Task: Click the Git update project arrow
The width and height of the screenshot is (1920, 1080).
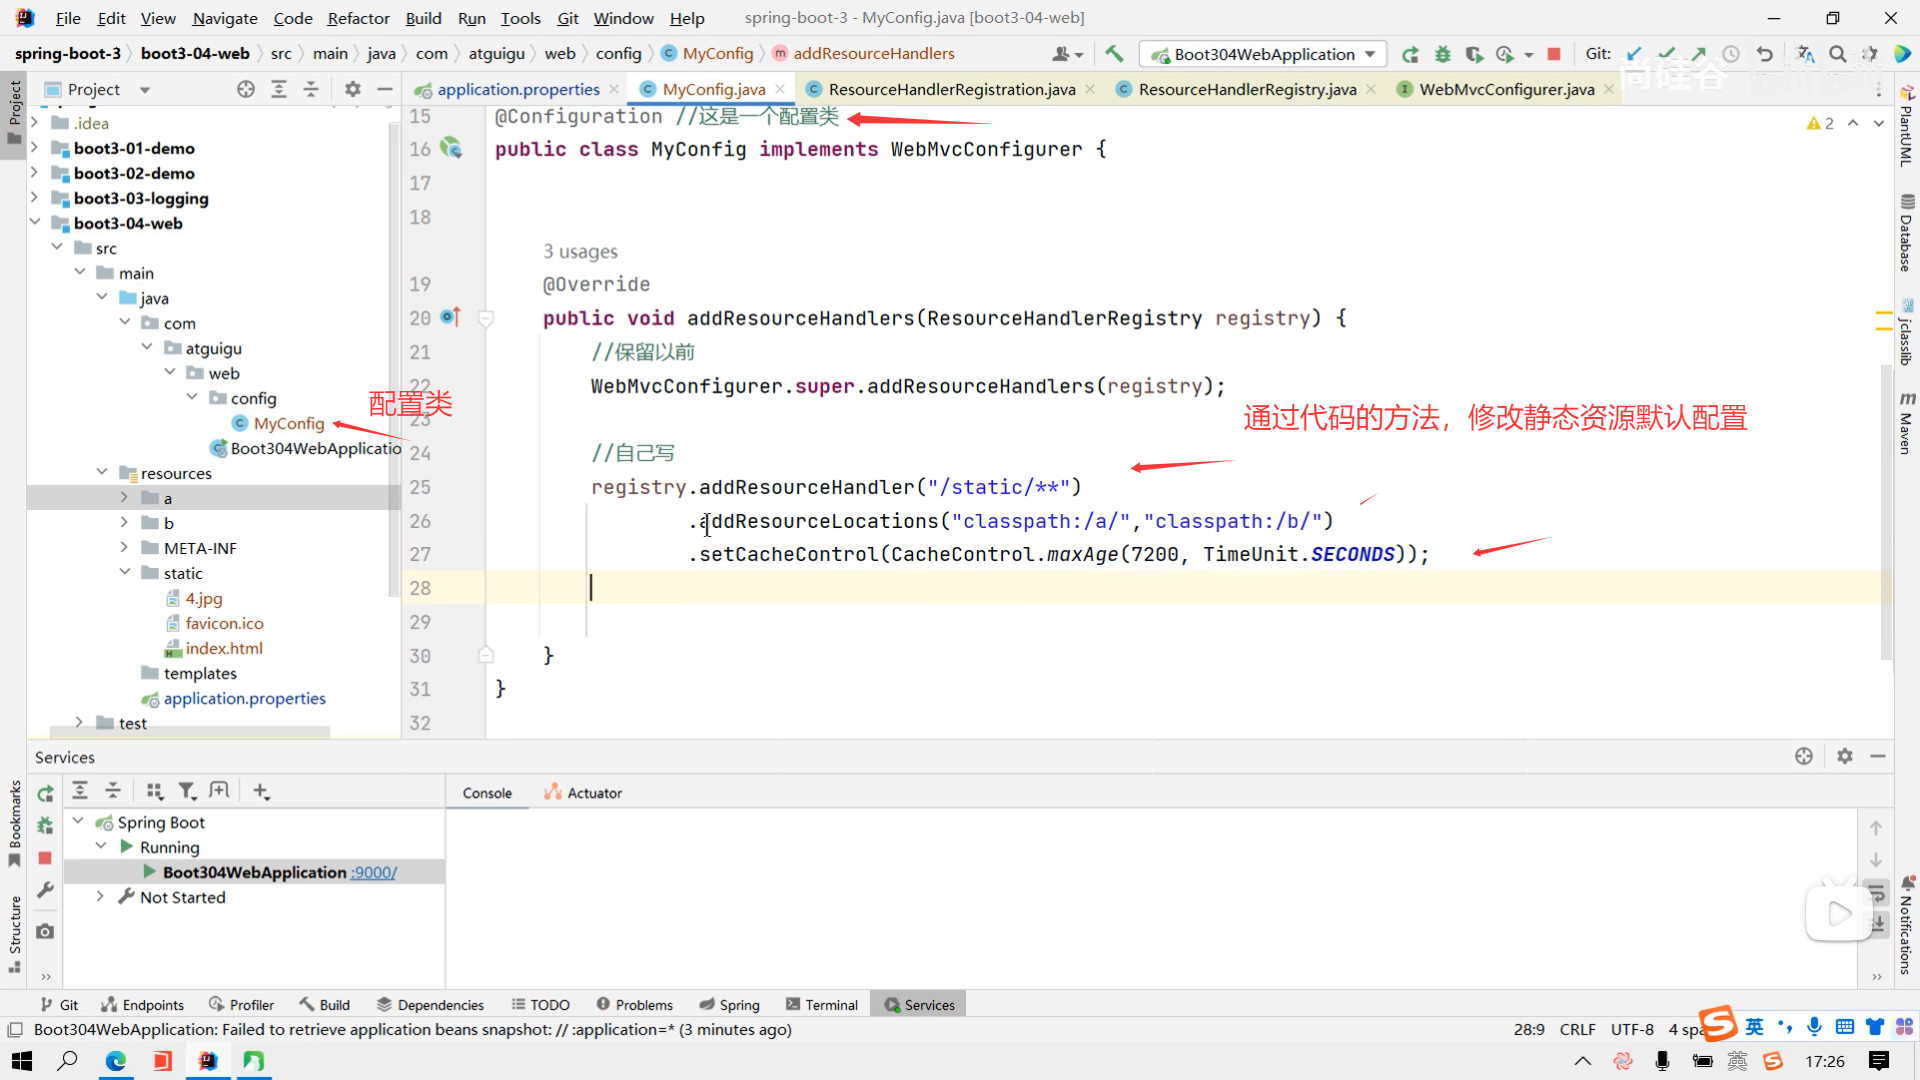Action: (x=1634, y=54)
